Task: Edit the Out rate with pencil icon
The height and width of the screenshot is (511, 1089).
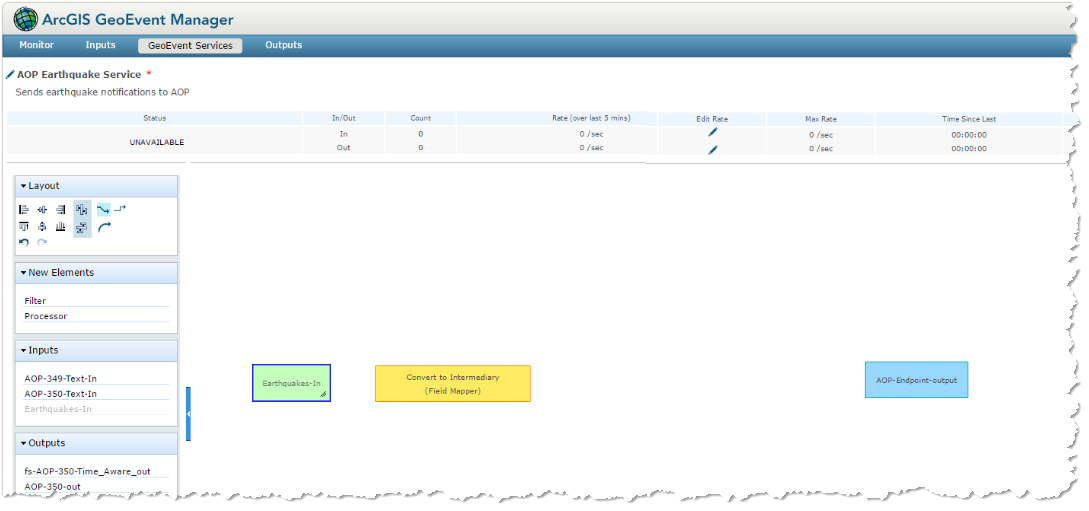Action: [713, 149]
